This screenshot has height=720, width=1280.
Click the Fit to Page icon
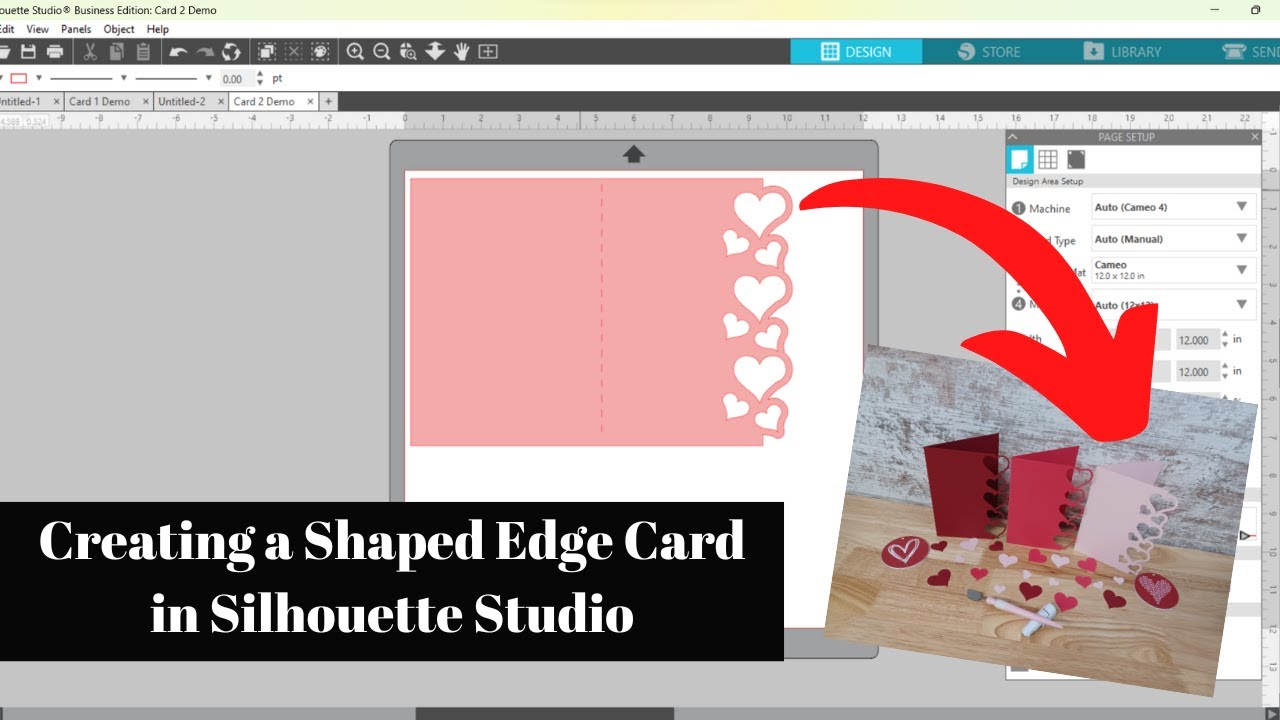488,51
